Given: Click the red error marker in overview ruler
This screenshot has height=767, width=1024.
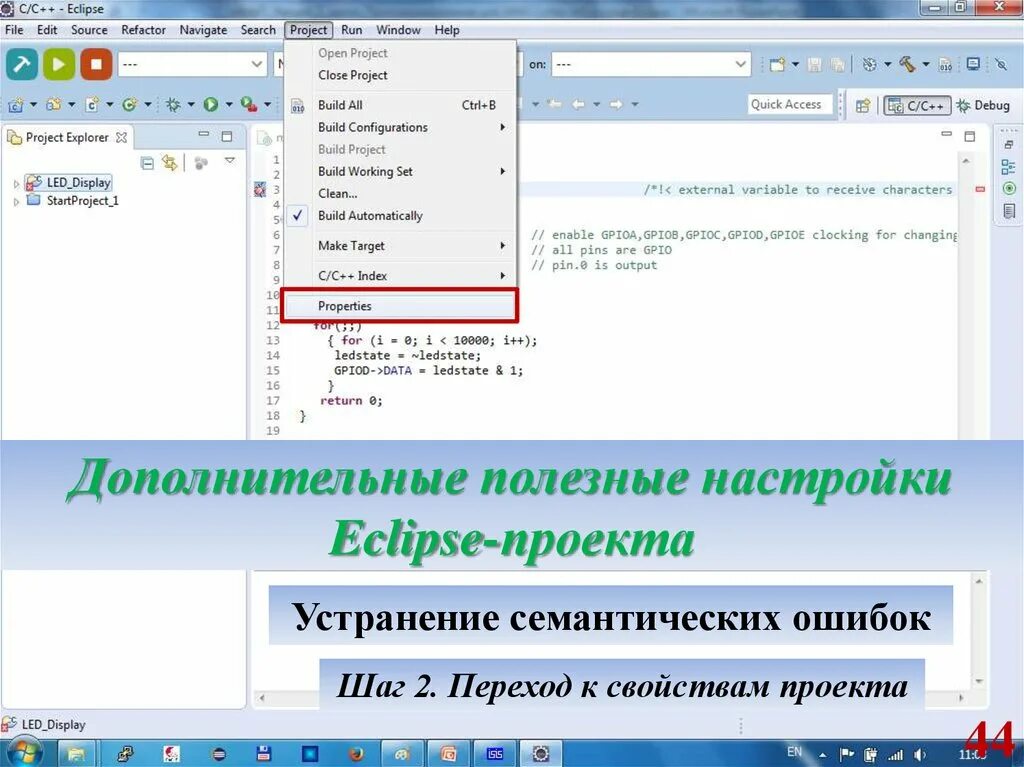Looking at the screenshot, I should [x=980, y=189].
